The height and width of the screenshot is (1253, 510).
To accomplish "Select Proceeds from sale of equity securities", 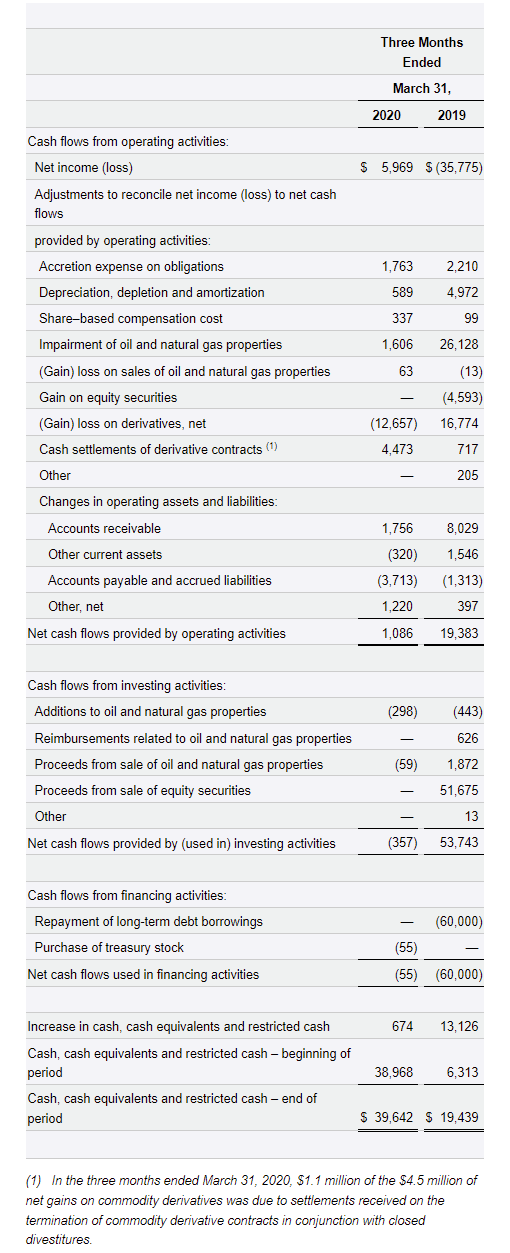I will 143,790.
